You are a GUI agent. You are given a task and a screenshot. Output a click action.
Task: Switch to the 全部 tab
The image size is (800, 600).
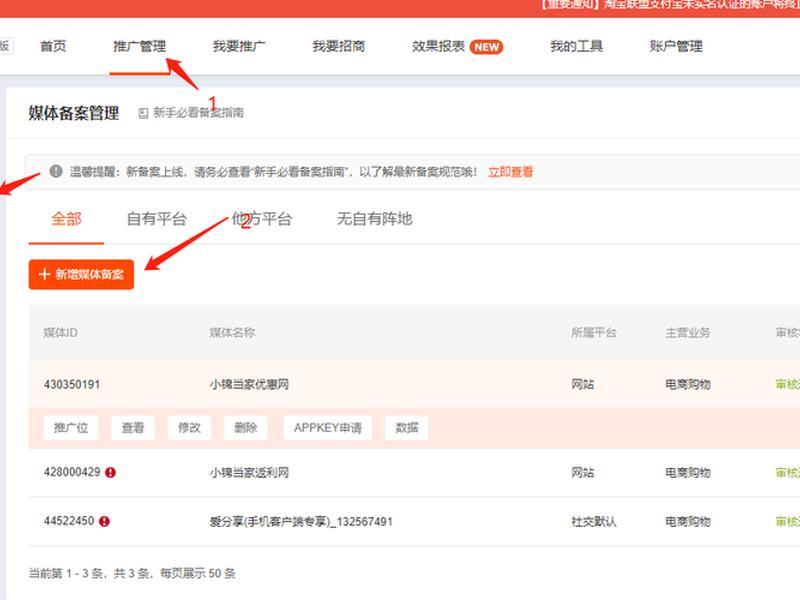pos(66,219)
